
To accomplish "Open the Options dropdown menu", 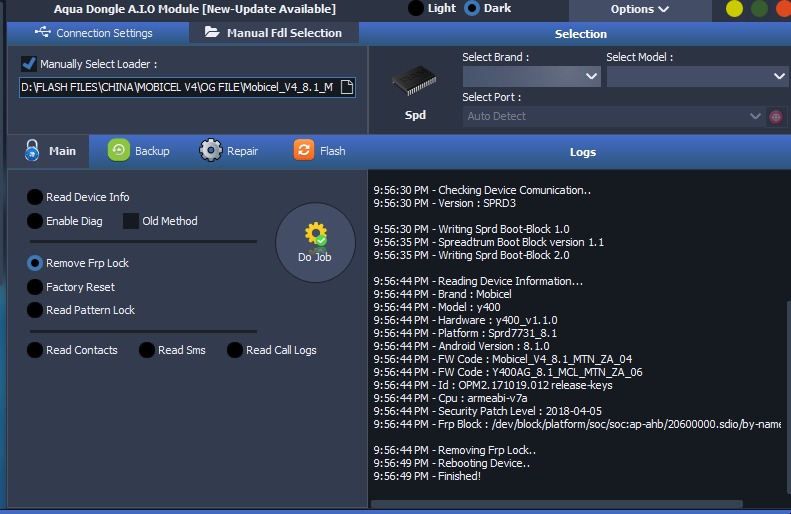I will point(640,9).
